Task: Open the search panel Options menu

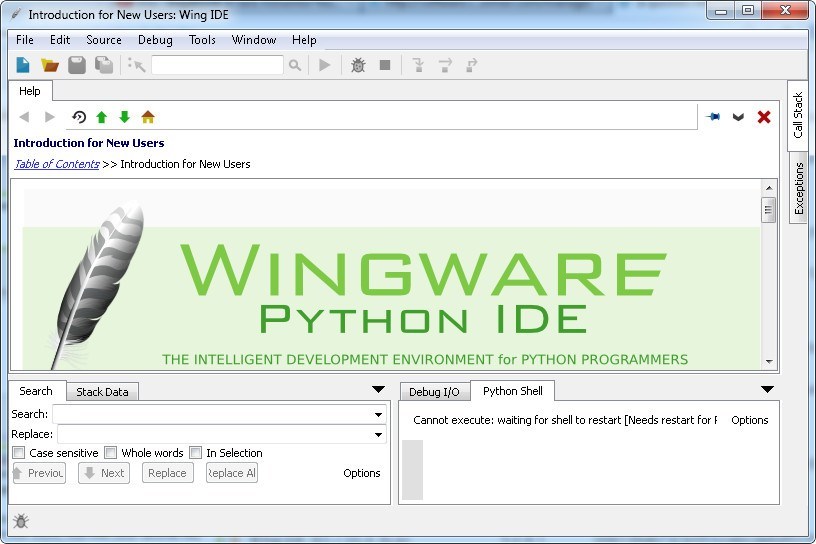Action: pyautogui.click(x=362, y=473)
